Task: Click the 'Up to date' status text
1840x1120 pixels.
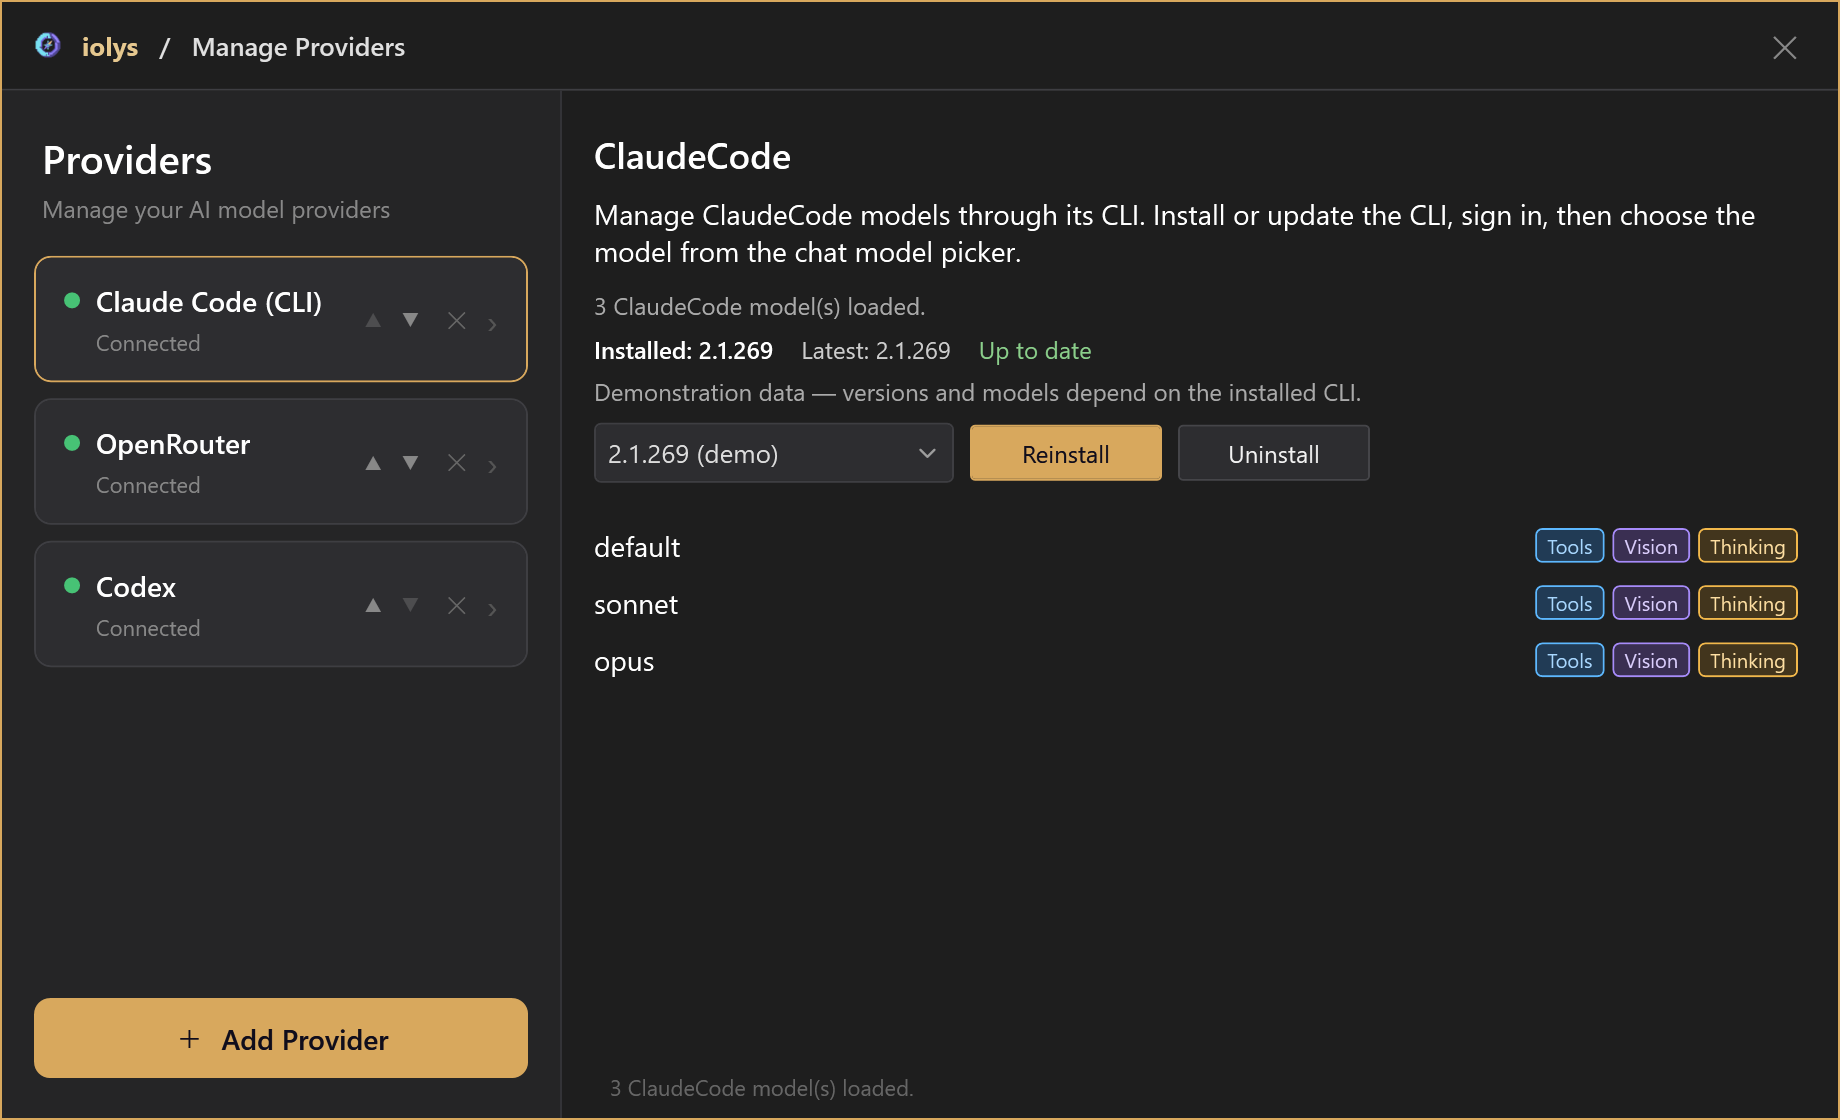Action: click(1035, 351)
